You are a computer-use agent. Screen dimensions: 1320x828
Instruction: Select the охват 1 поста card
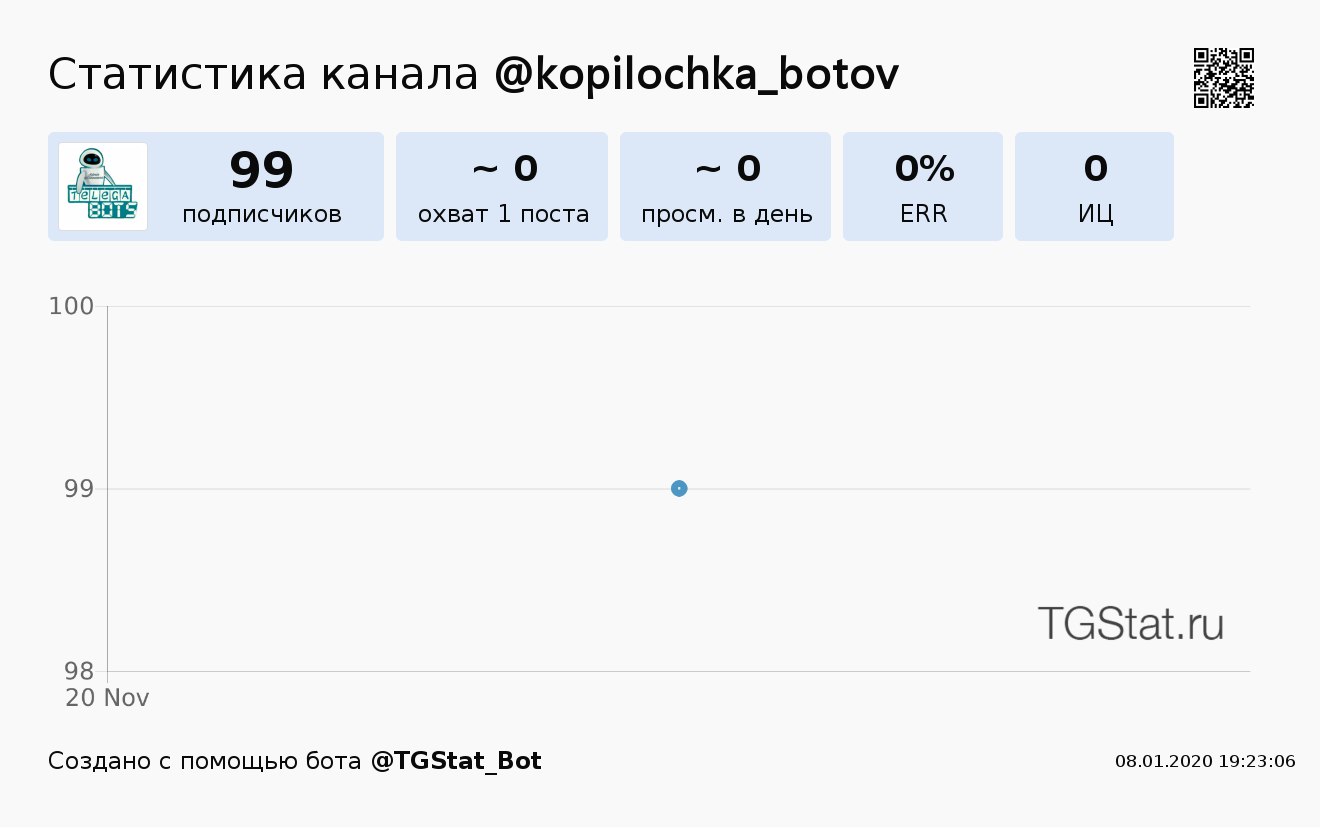pyautogui.click(x=502, y=186)
